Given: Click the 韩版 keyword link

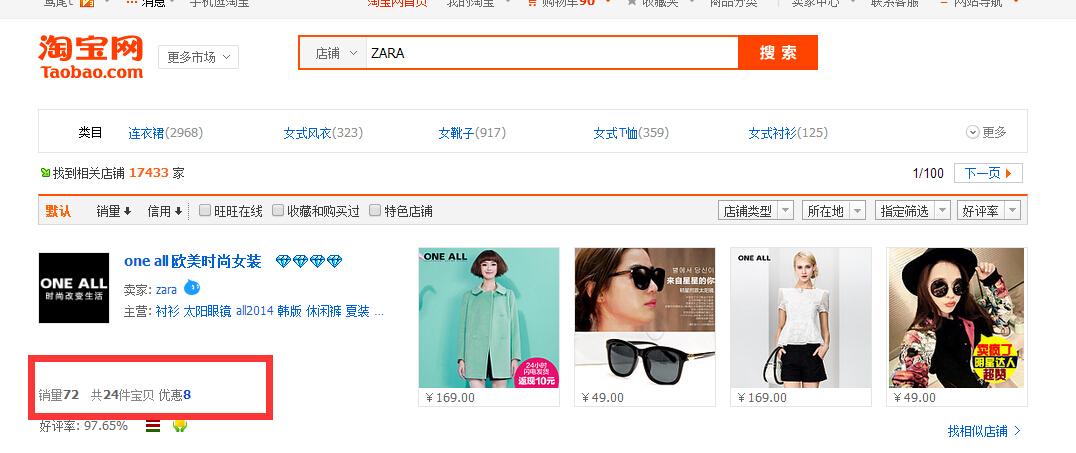Looking at the screenshot, I should click(290, 312).
